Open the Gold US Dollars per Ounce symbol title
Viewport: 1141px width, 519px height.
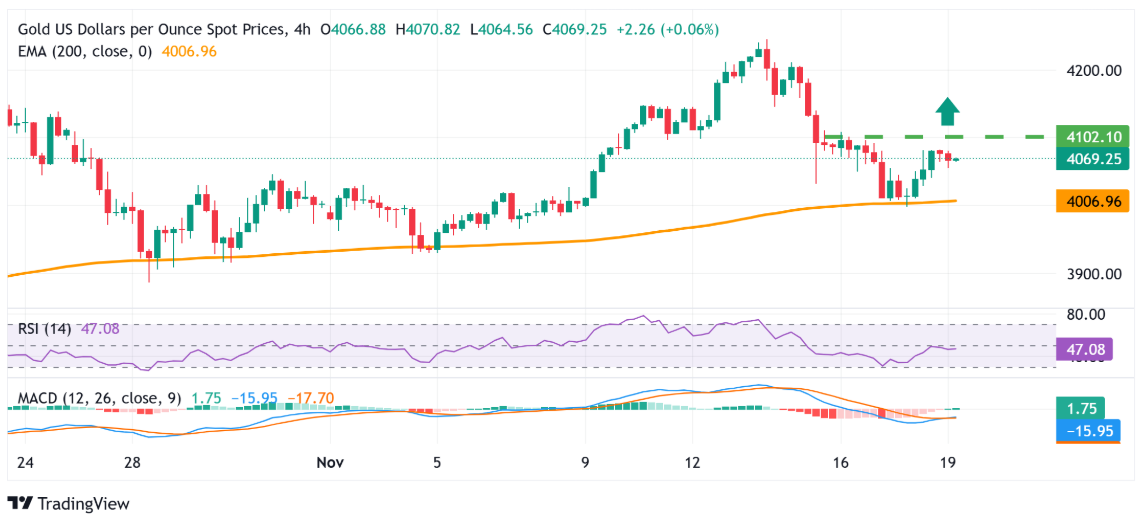tap(152, 30)
